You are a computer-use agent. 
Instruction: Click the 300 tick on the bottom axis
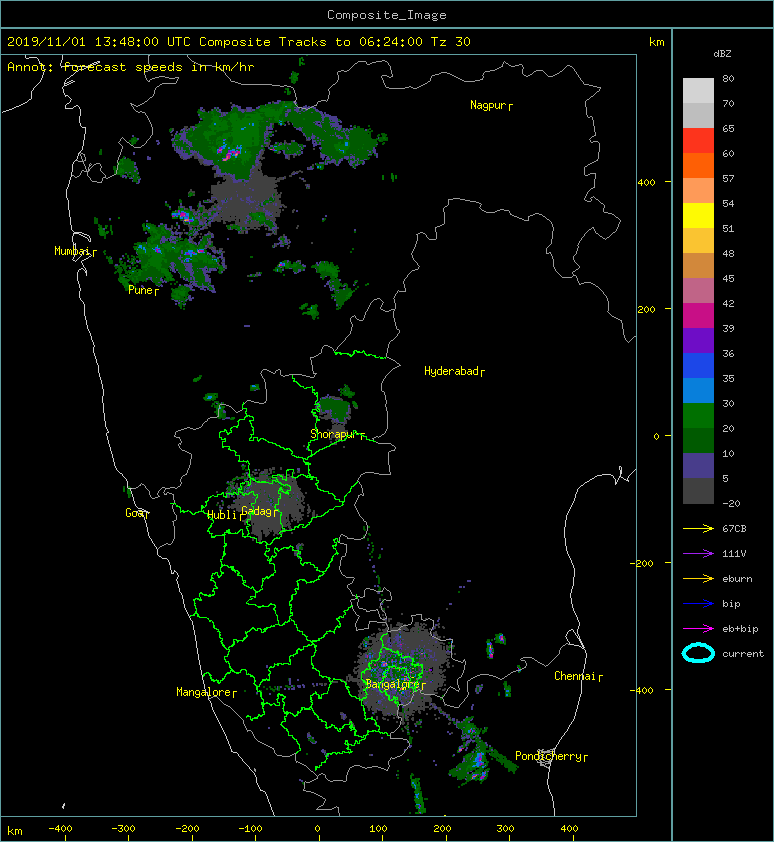pyautogui.click(x=505, y=829)
